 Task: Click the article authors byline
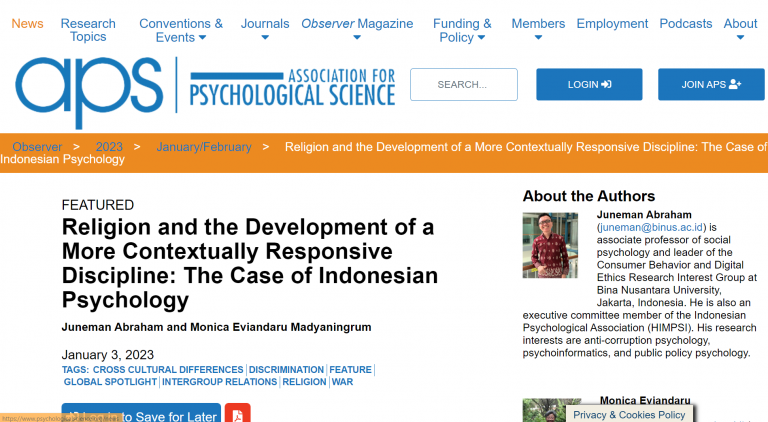(x=216, y=327)
